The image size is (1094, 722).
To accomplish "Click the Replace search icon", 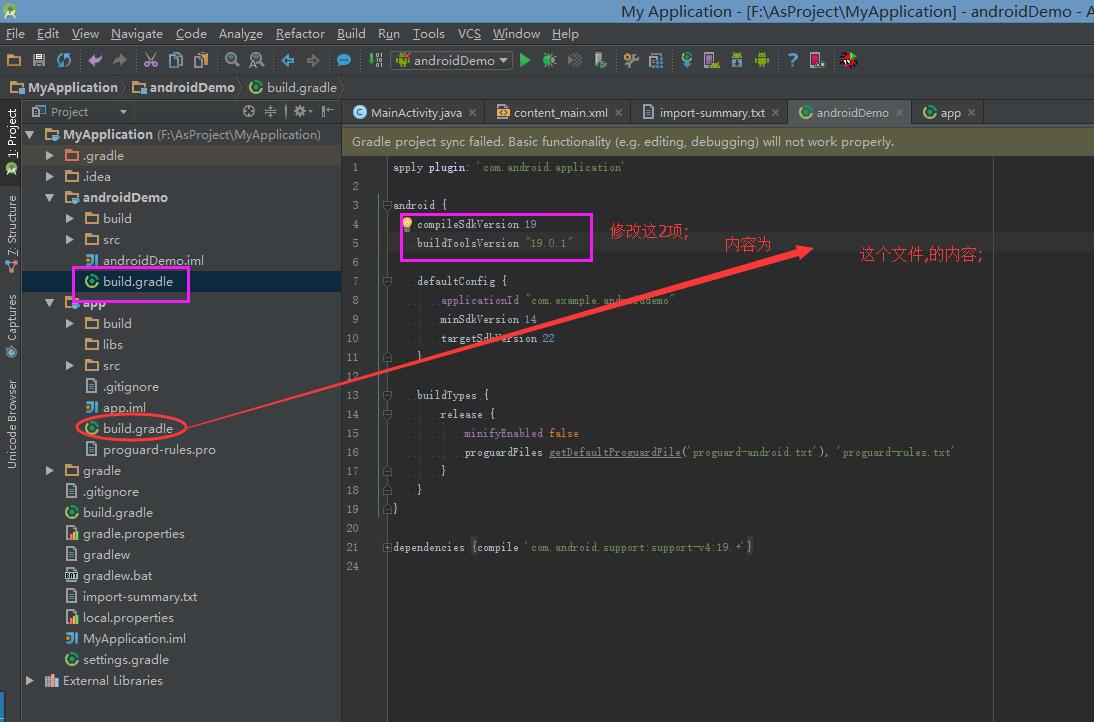I will [x=257, y=61].
